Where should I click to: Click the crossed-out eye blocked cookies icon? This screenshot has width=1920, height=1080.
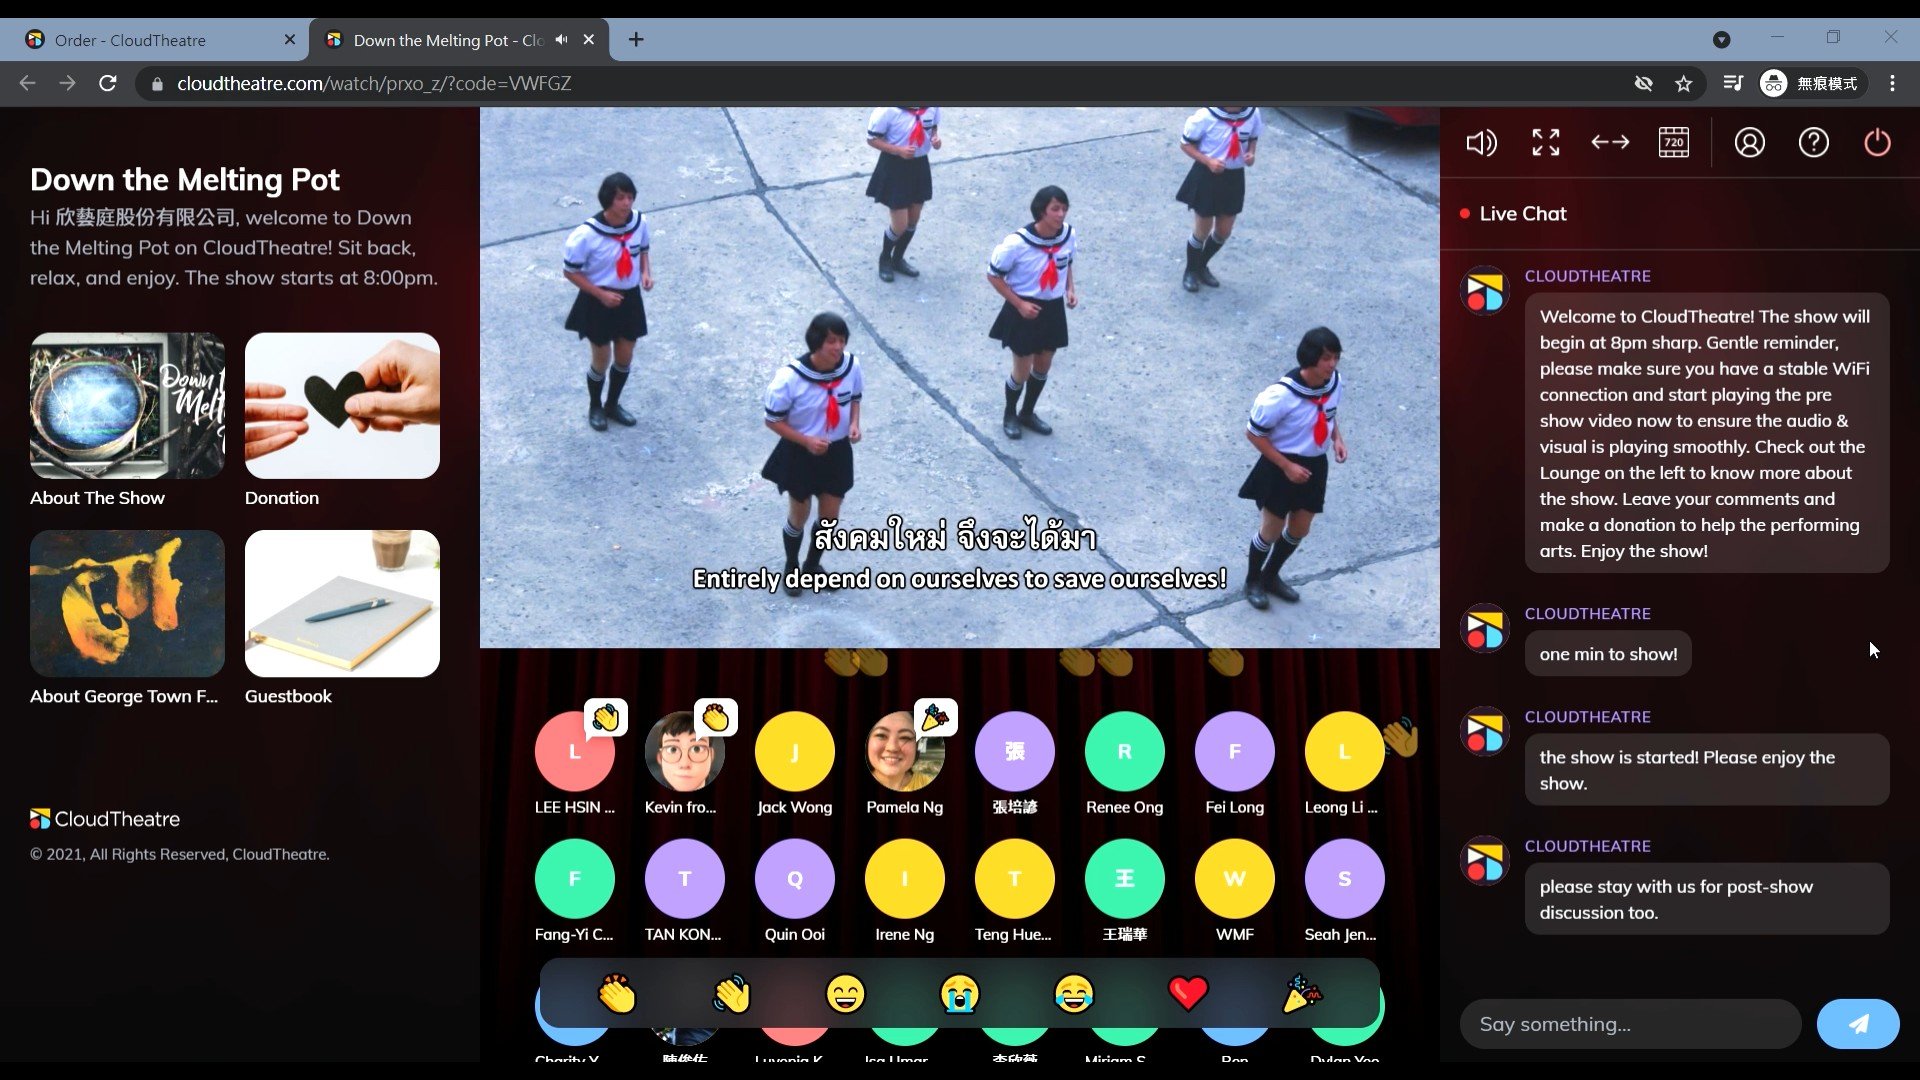coord(1643,83)
